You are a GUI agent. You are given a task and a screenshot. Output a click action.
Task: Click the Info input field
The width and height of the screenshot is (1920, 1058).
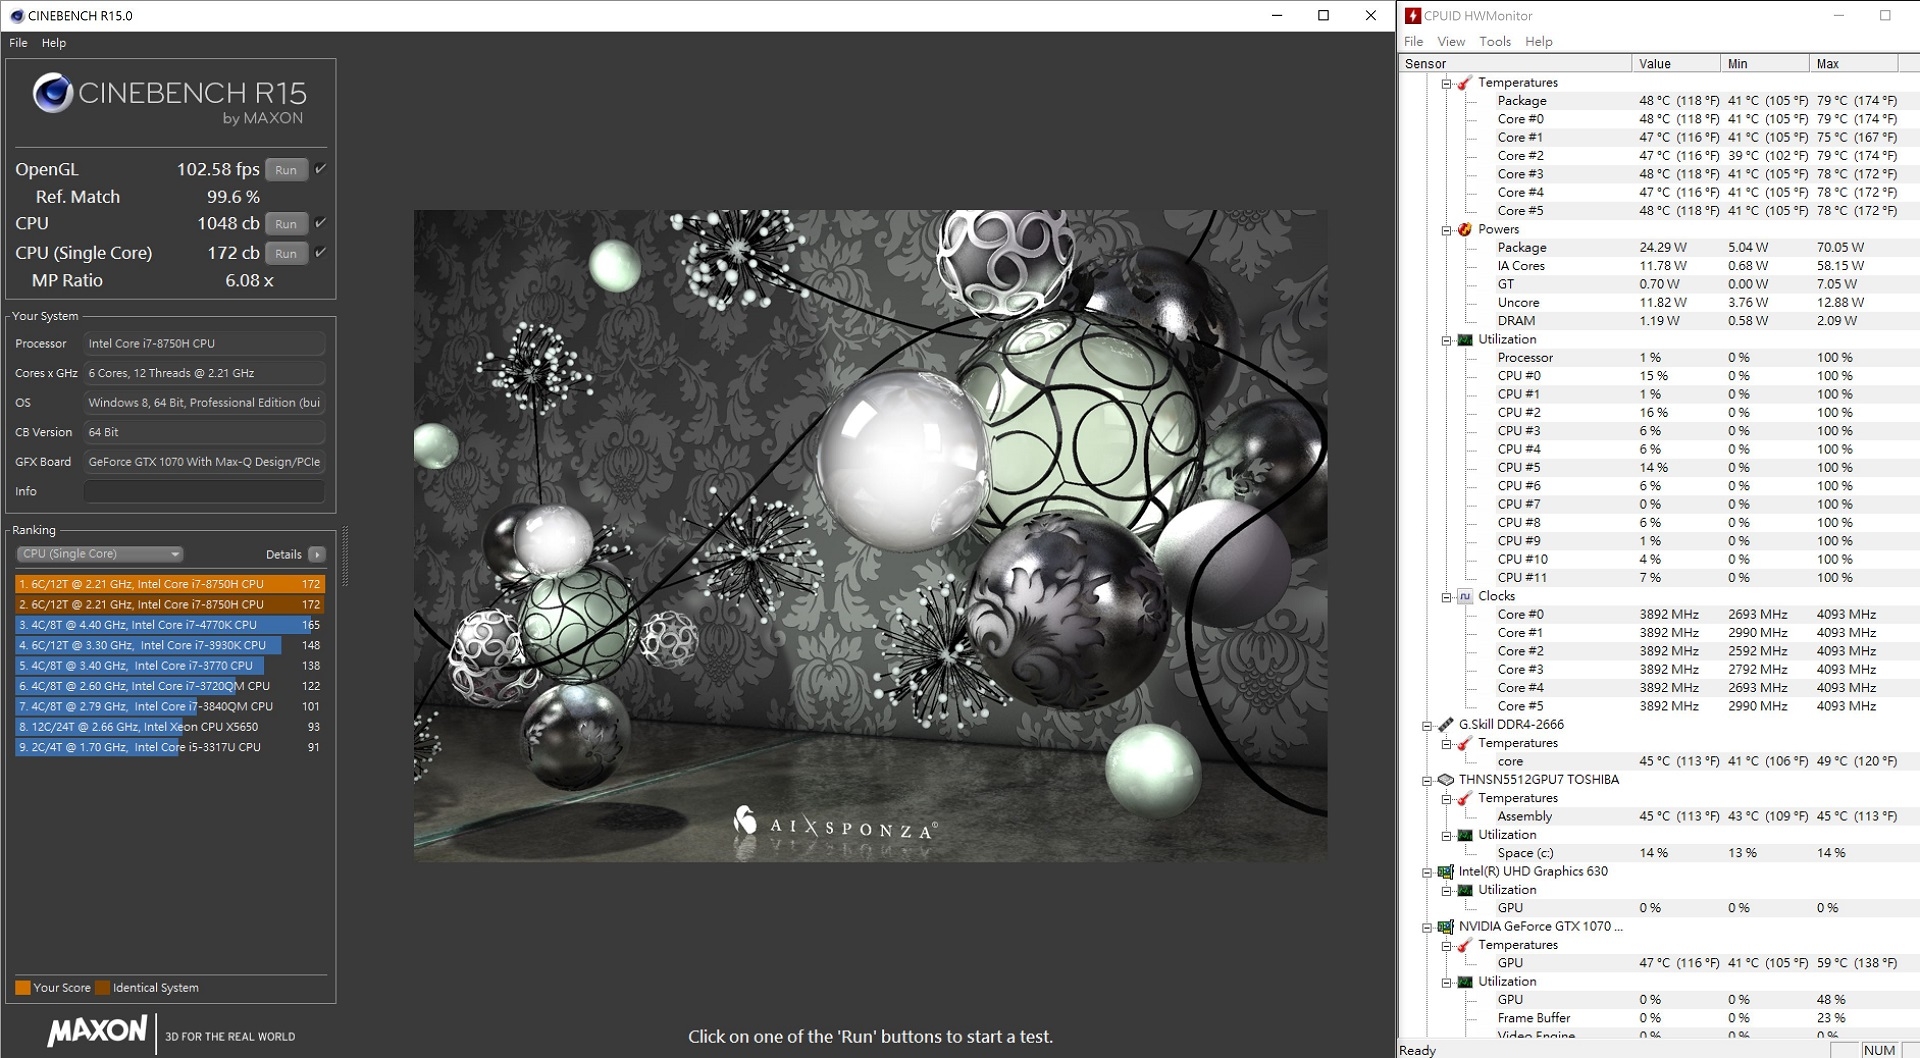(x=204, y=492)
